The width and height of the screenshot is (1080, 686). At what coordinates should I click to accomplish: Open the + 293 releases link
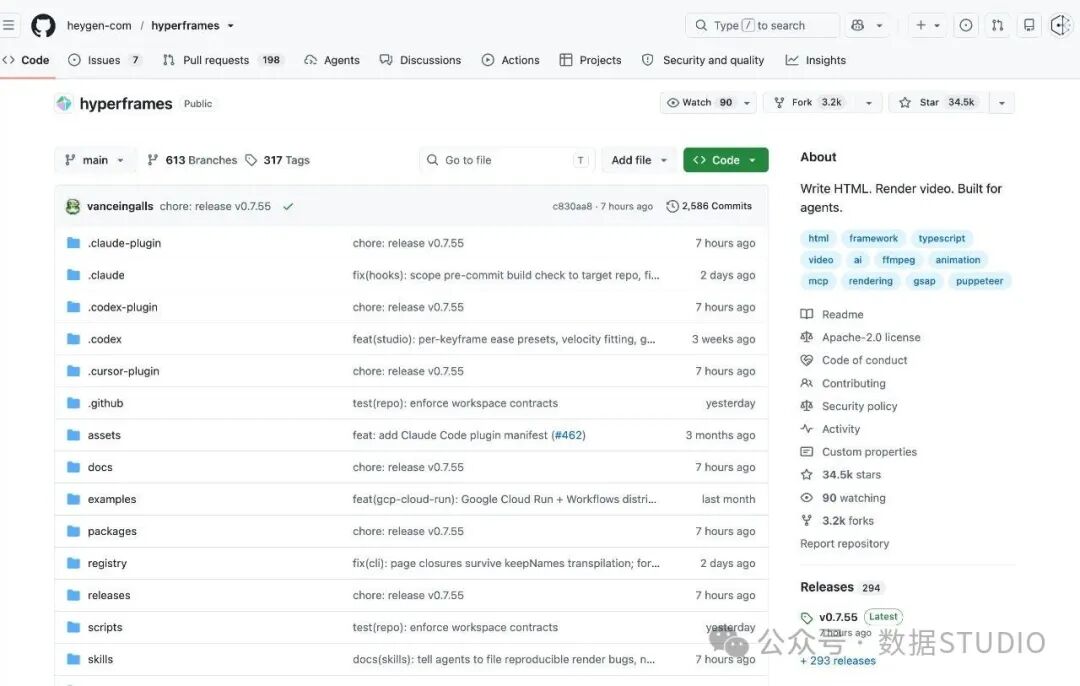click(x=838, y=661)
